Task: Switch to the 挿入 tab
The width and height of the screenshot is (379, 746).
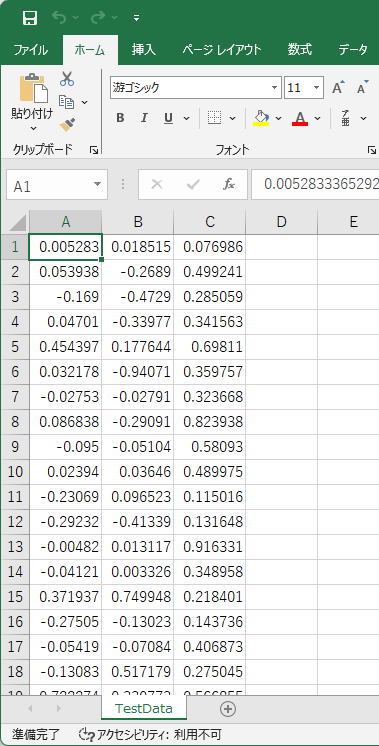Action: tap(144, 49)
